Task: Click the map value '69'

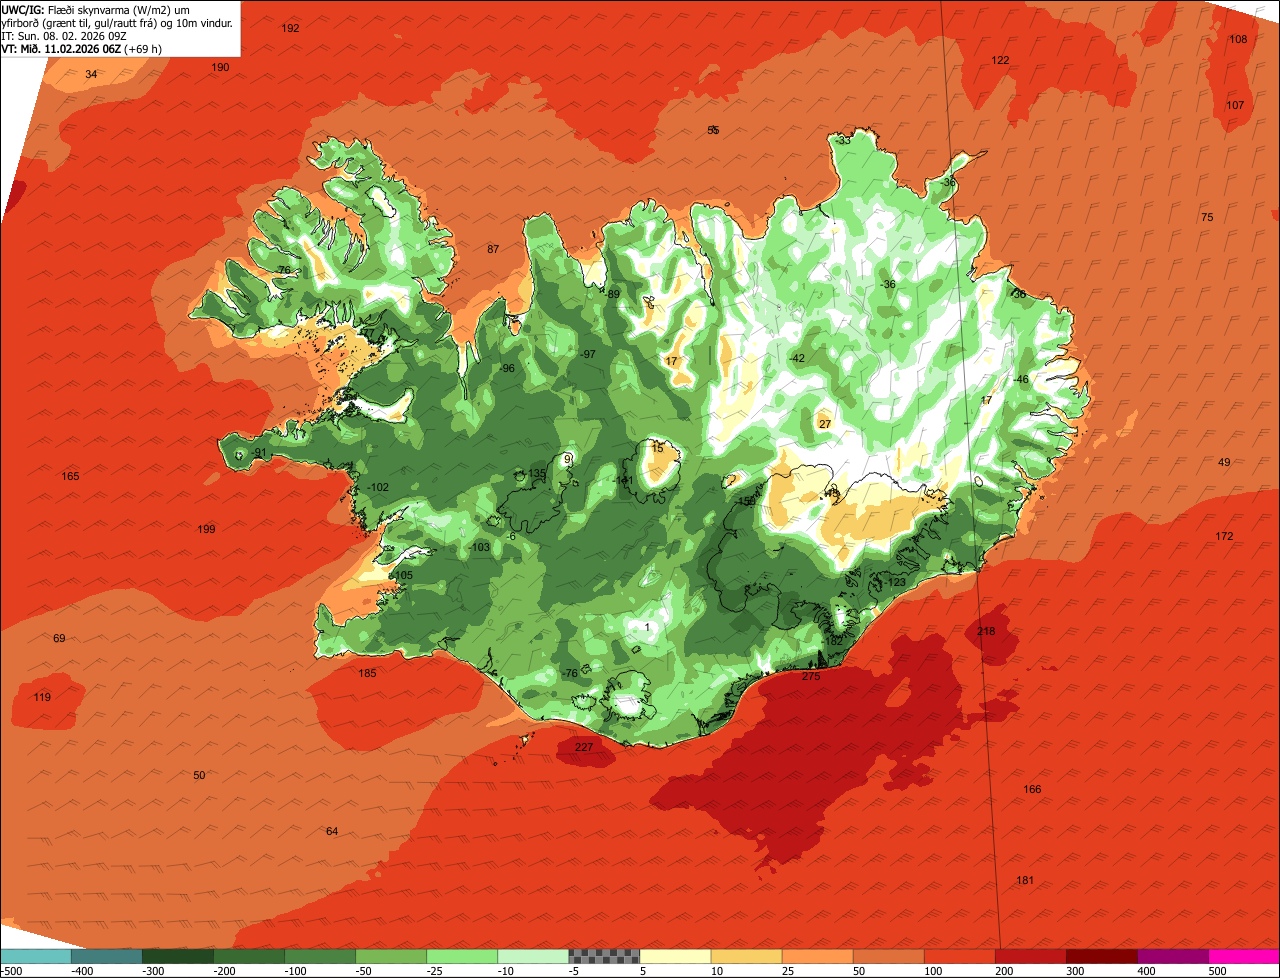Action: [x=59, y=638]
